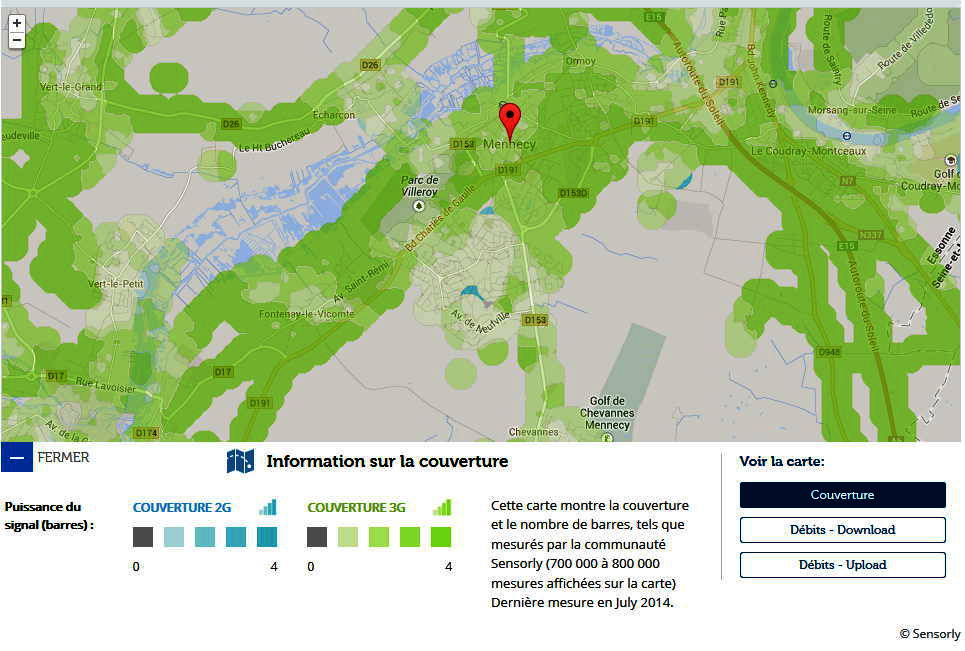This screenshot has height=651, width=965.
Task: Select the Couverture map view
Action: click(x=842, y=495)
